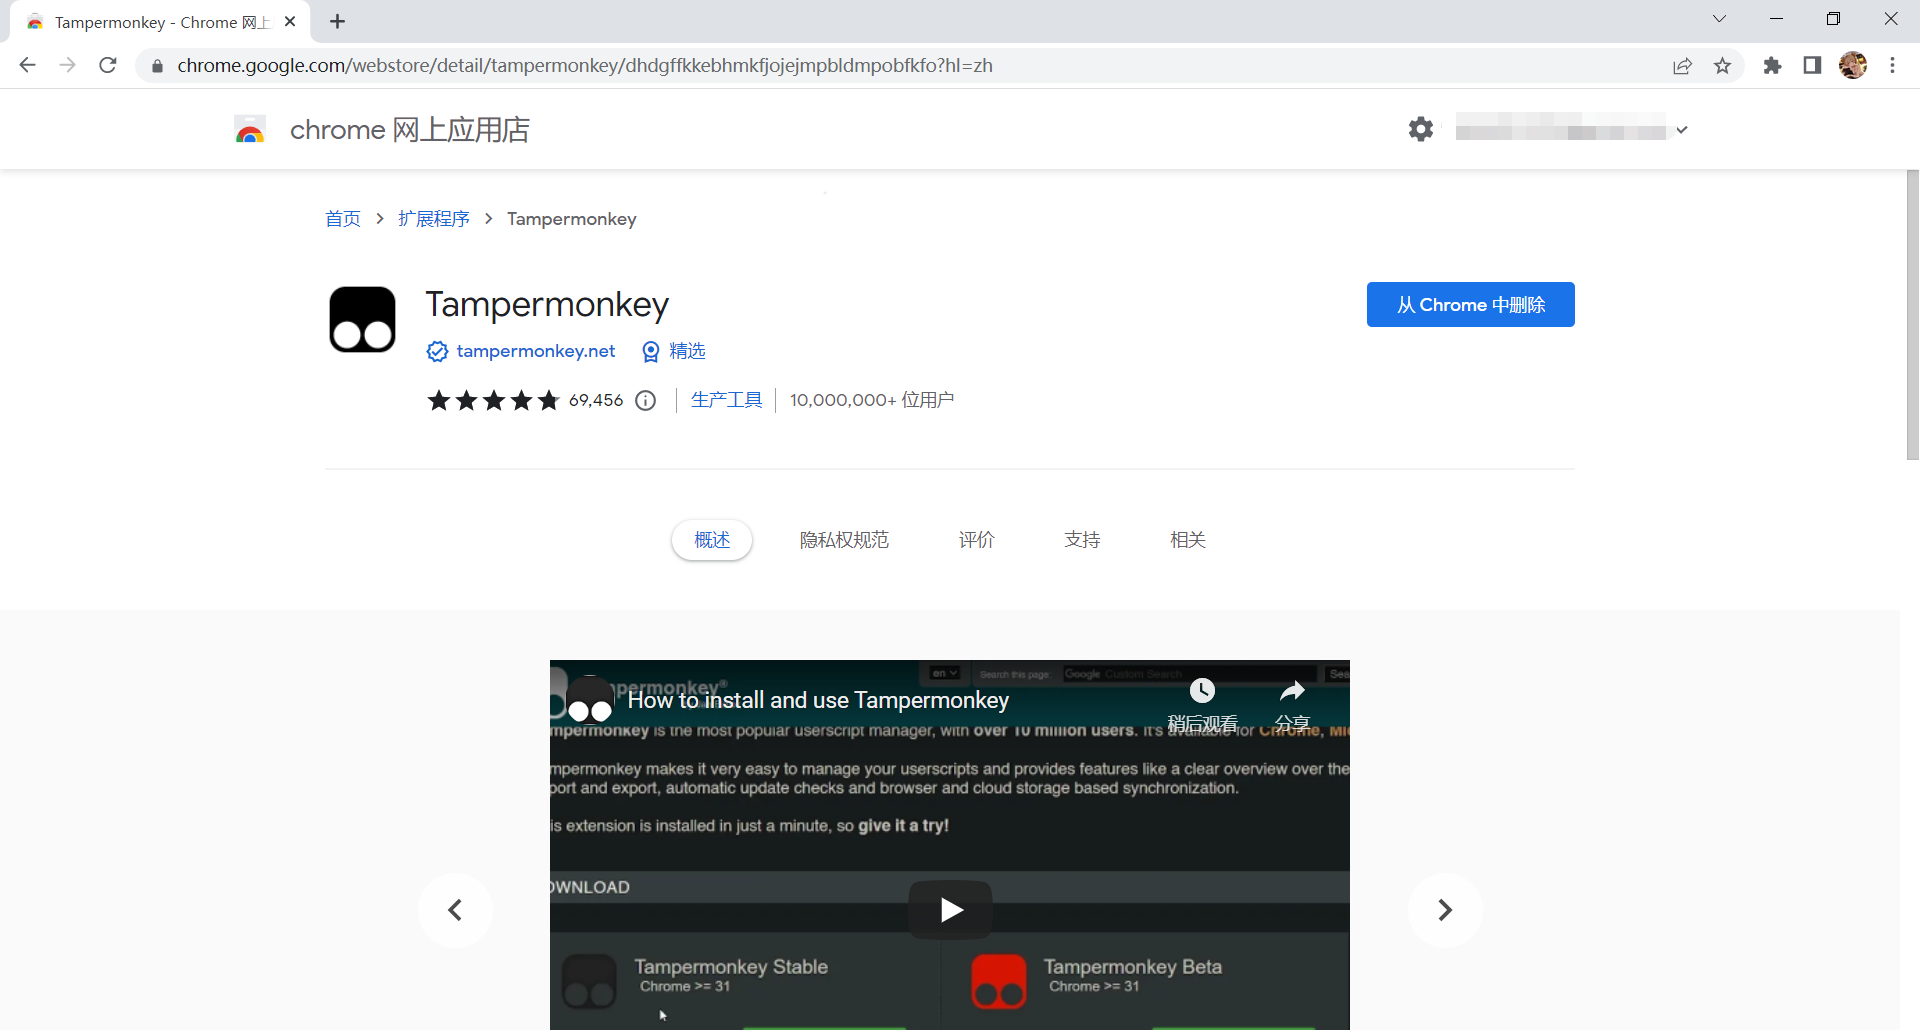Click the rating info circle icon
Viewport: 1920px width, 1030px height.
coord(646,401)
